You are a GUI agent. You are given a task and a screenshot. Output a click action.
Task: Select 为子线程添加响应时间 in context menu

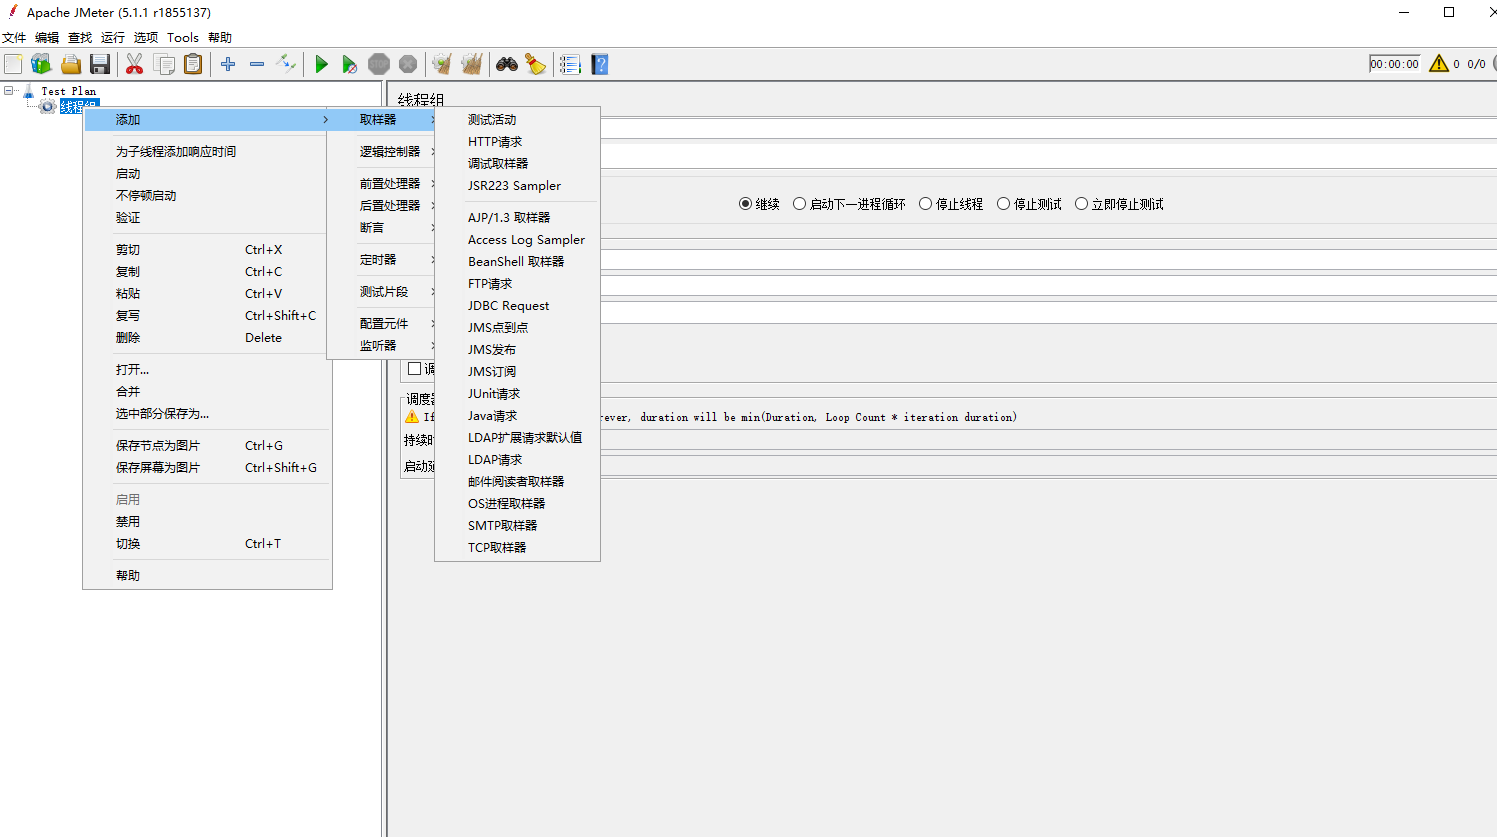point(207,152)
